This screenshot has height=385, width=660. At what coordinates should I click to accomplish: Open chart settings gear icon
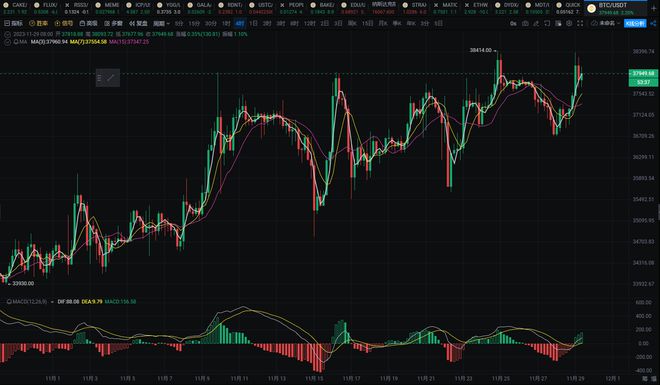(569, 24)
